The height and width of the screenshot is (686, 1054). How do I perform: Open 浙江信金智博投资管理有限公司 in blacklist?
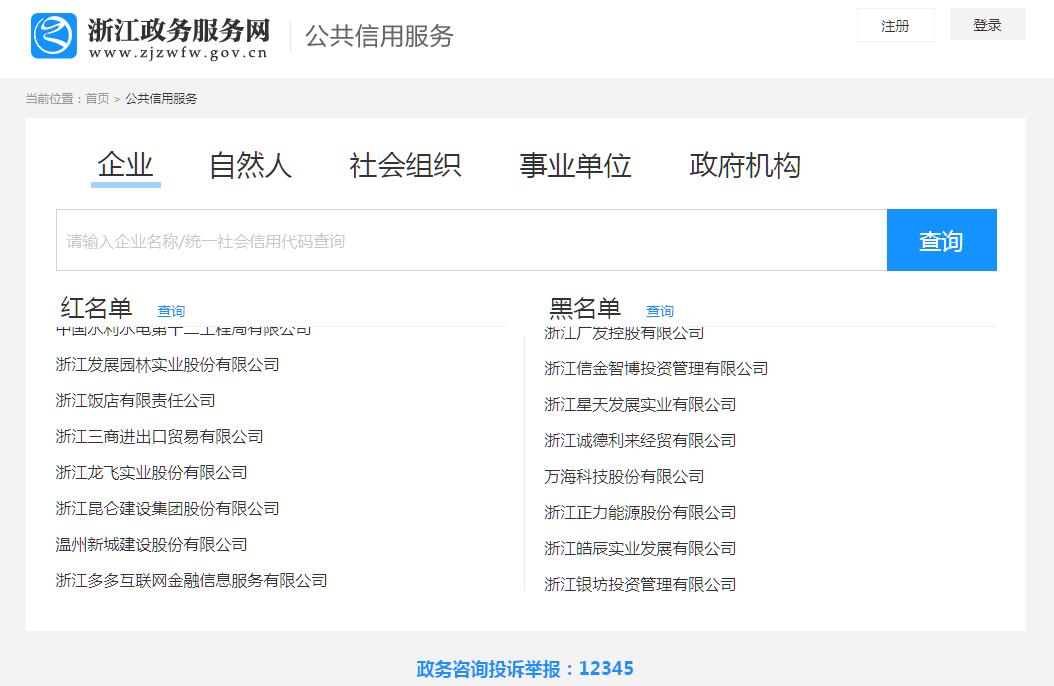(656, 369)
